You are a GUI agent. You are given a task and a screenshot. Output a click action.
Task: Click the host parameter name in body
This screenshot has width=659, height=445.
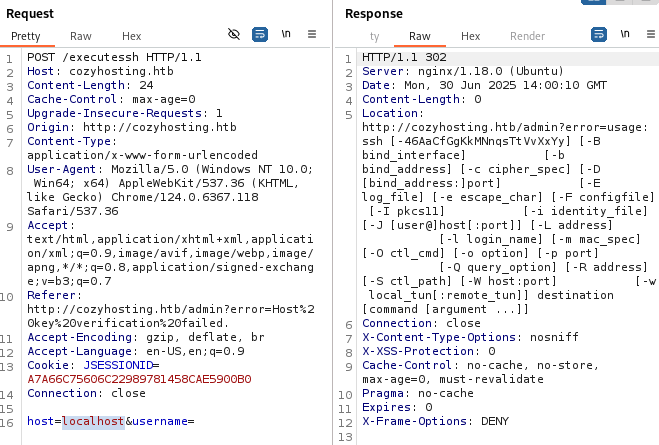point(41,421)
